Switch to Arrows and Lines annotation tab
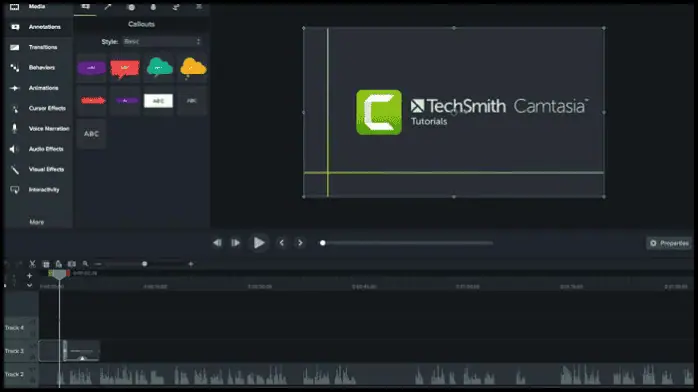Screen dimensions: 698x392 point(108,7)
